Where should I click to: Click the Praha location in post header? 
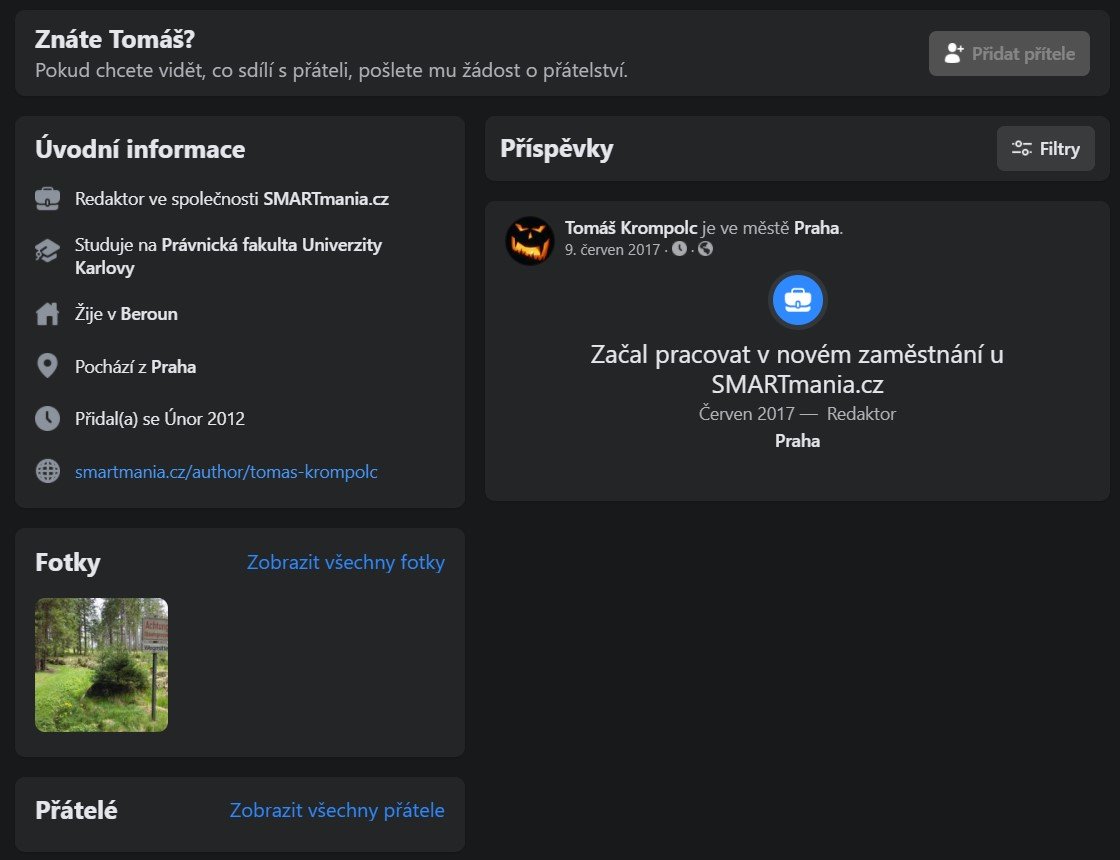click(816, 228)
